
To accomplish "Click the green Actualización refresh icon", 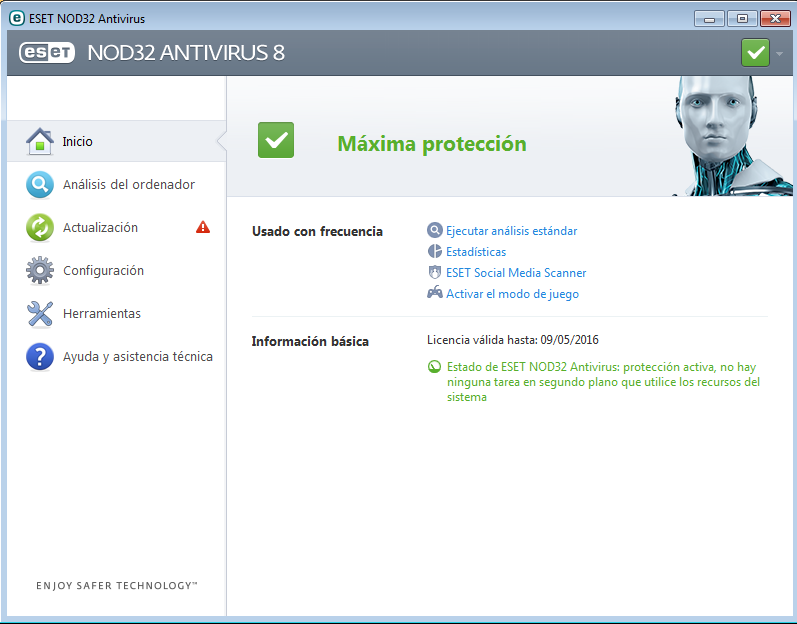I will coord(39,228).
